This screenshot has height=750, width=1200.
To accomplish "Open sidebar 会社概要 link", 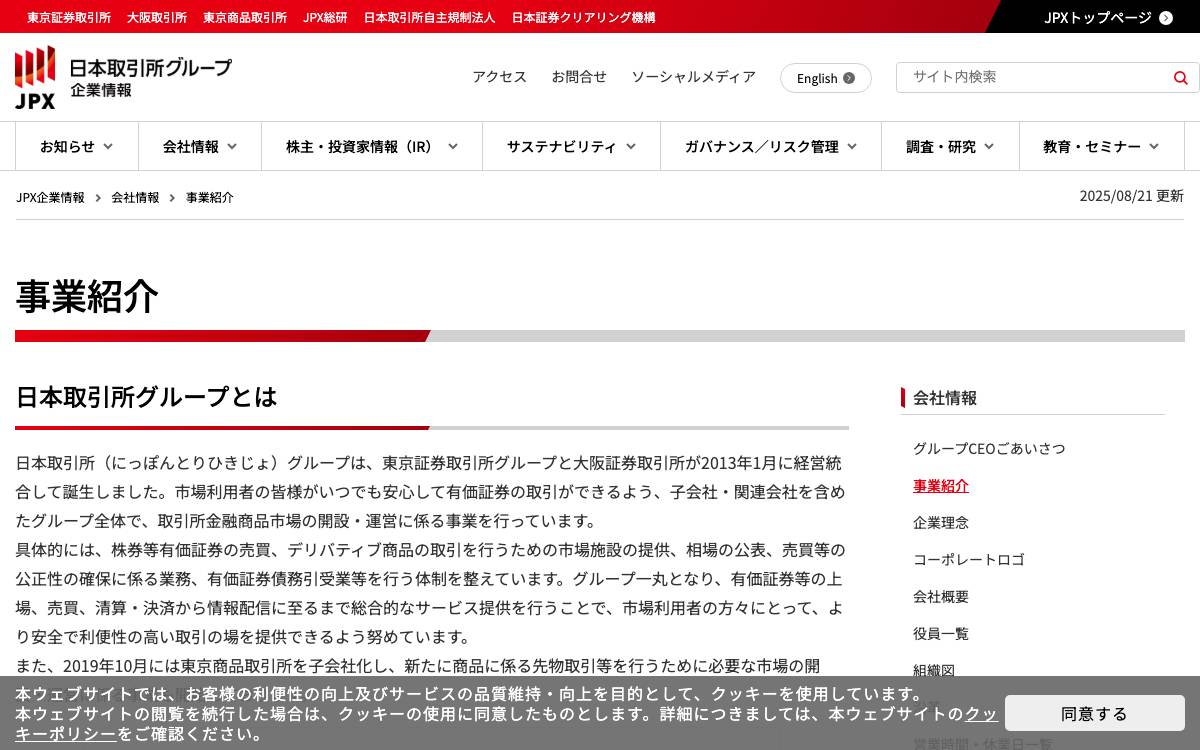I will coord(941,597).
